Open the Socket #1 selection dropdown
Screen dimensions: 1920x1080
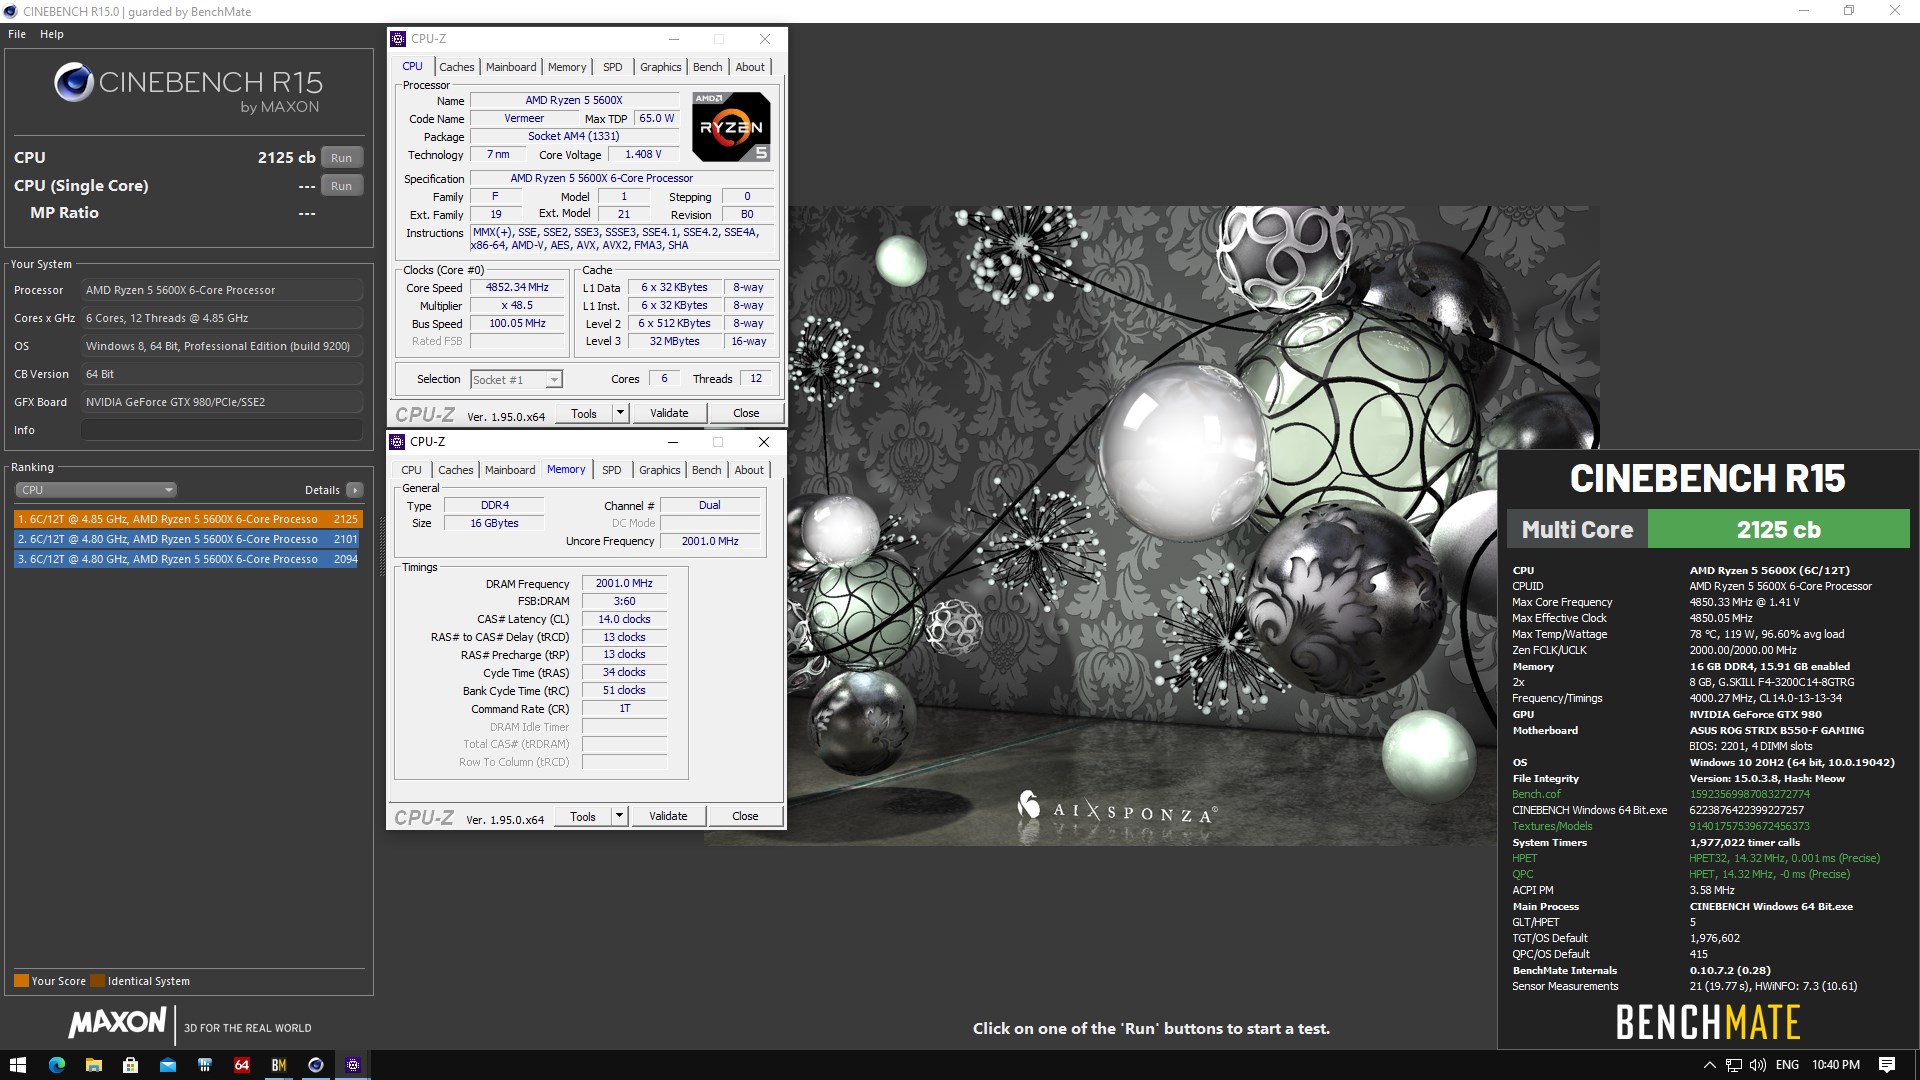click(516, 380)
